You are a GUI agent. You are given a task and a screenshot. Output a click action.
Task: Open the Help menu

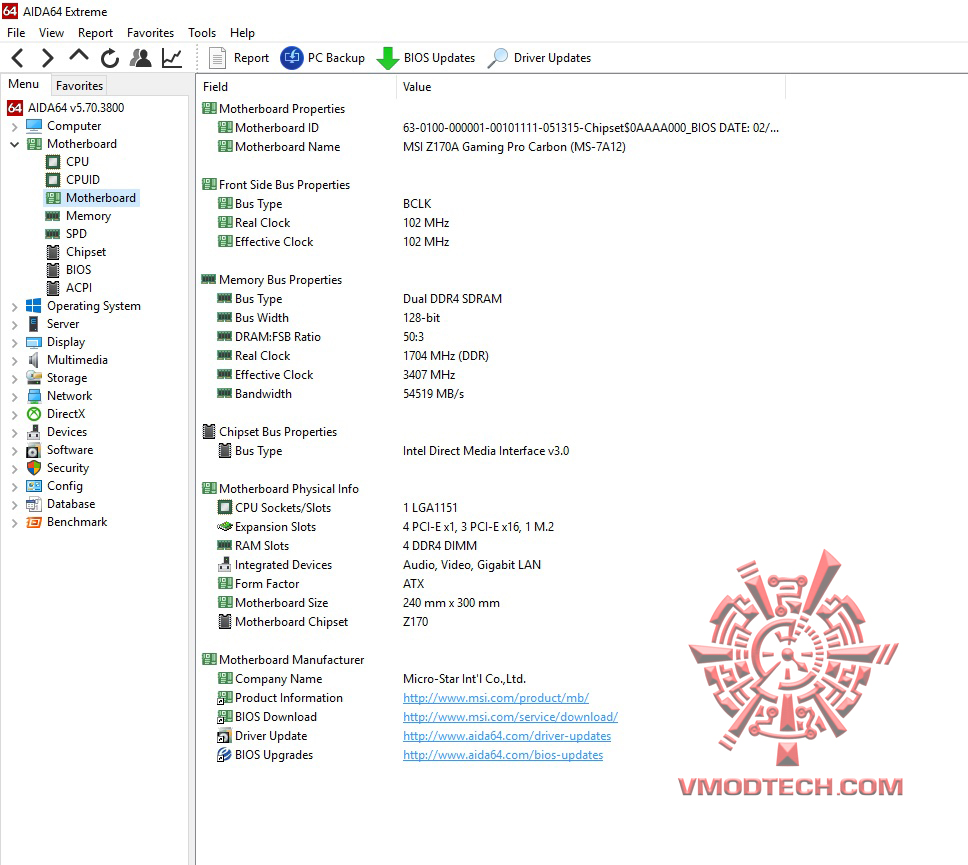point(242,33)
